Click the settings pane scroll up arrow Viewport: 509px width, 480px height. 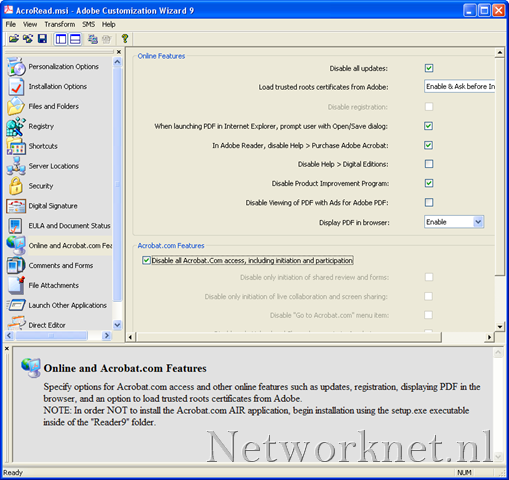(500, 53)
